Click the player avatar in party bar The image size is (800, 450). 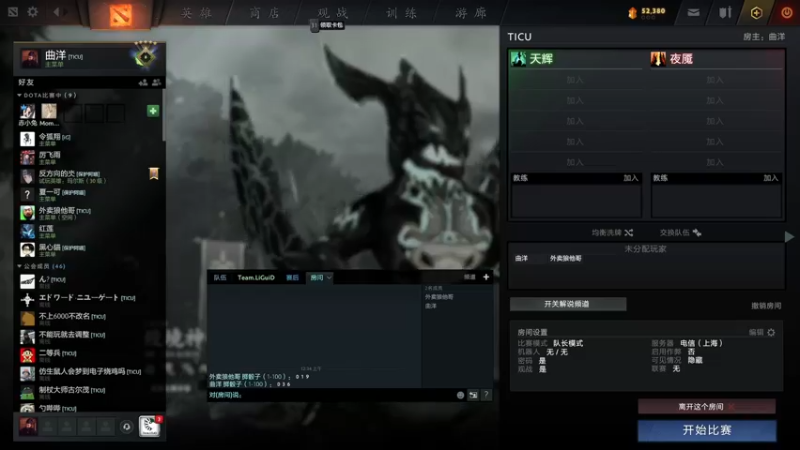pos(28,426)
